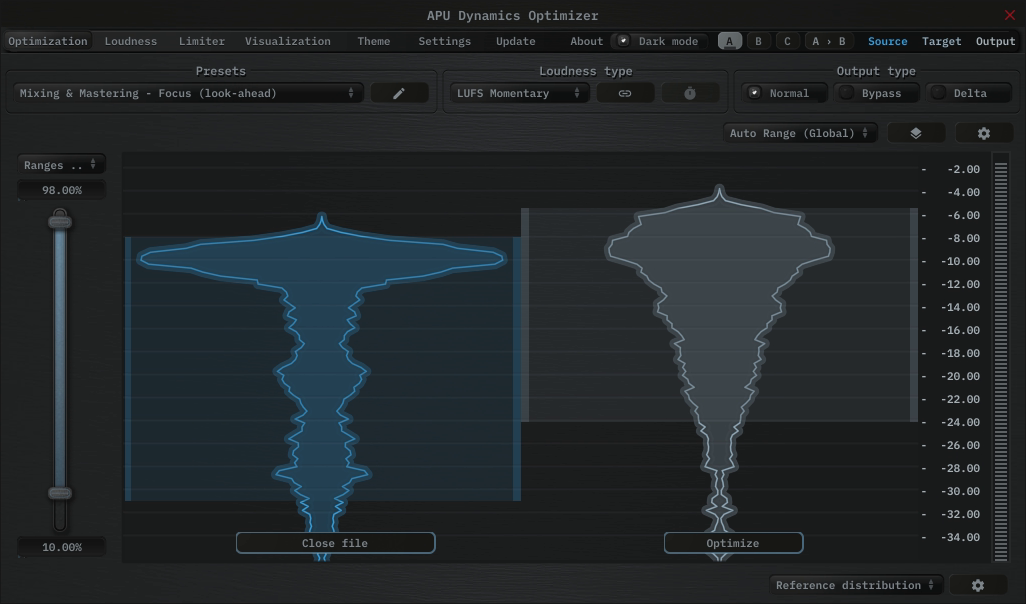Click the upper range slider handle
The image size is (1026, 604).
[x=61, y=221]
